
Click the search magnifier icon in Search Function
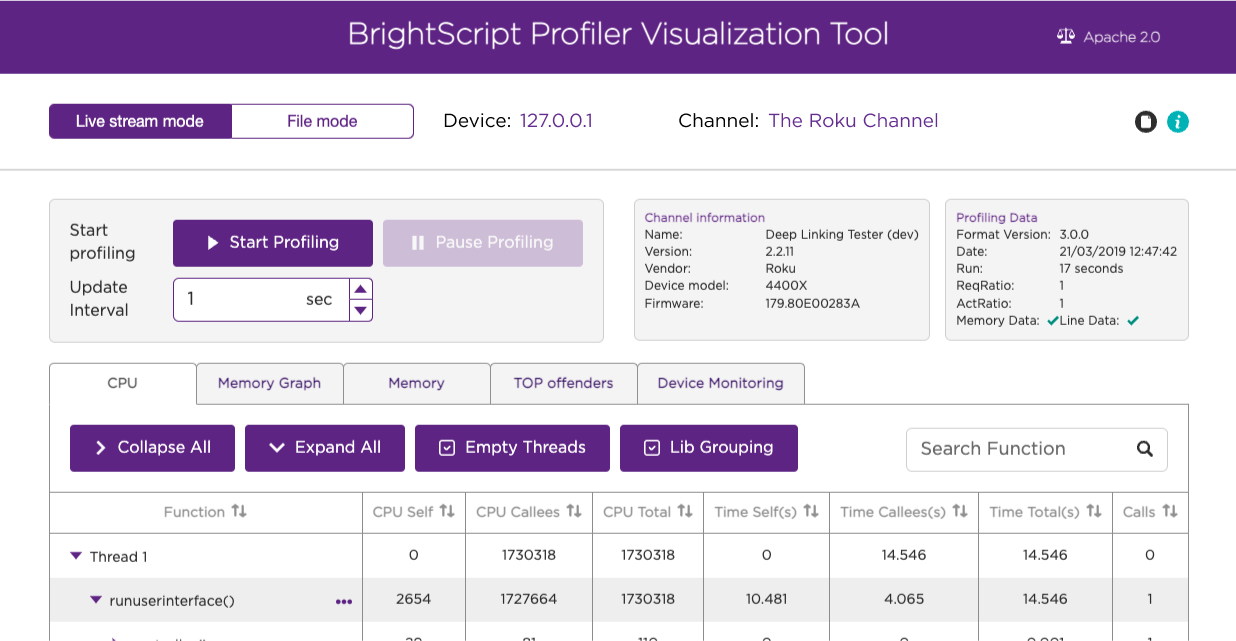[1144, 449]
